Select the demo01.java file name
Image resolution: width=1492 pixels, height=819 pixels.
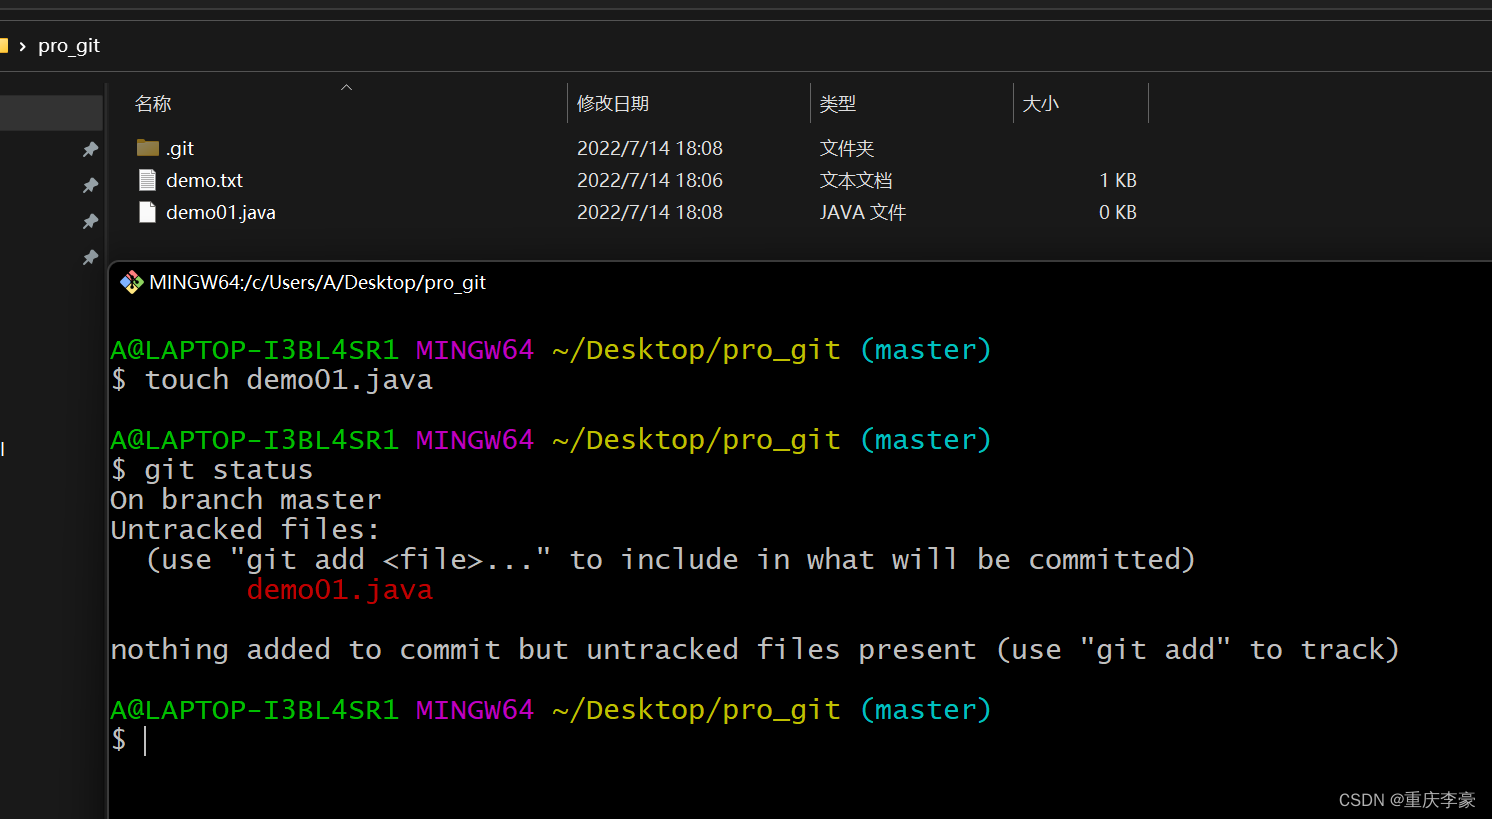coord(221,212)
